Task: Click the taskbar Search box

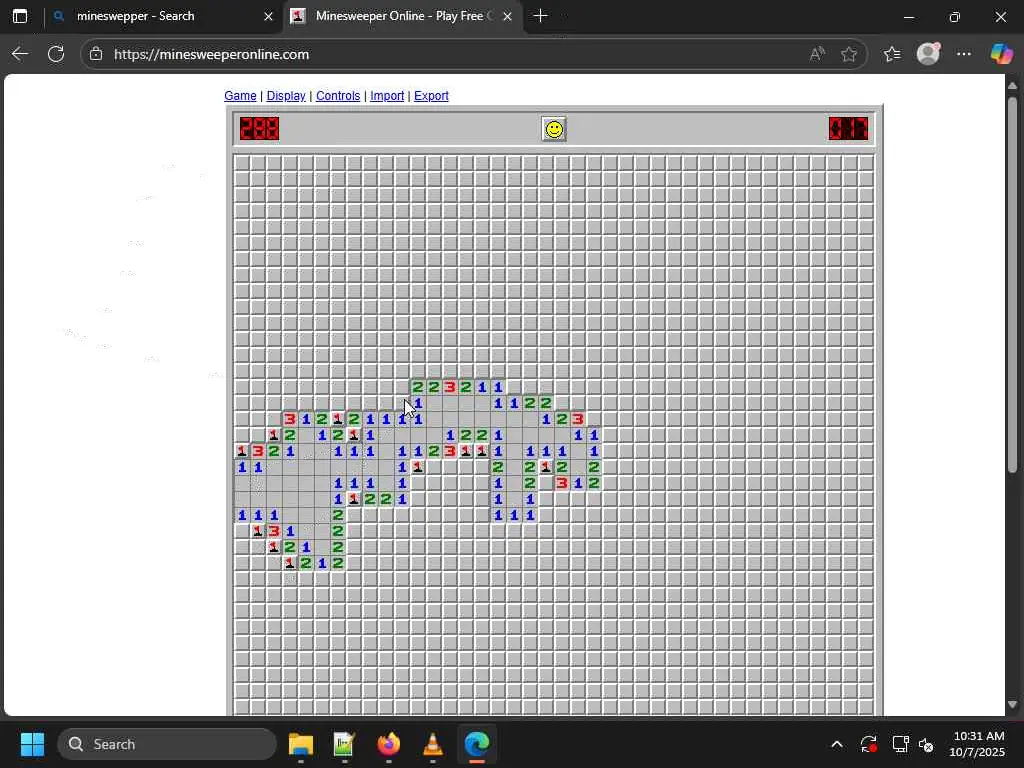Action: click(167, 744)
